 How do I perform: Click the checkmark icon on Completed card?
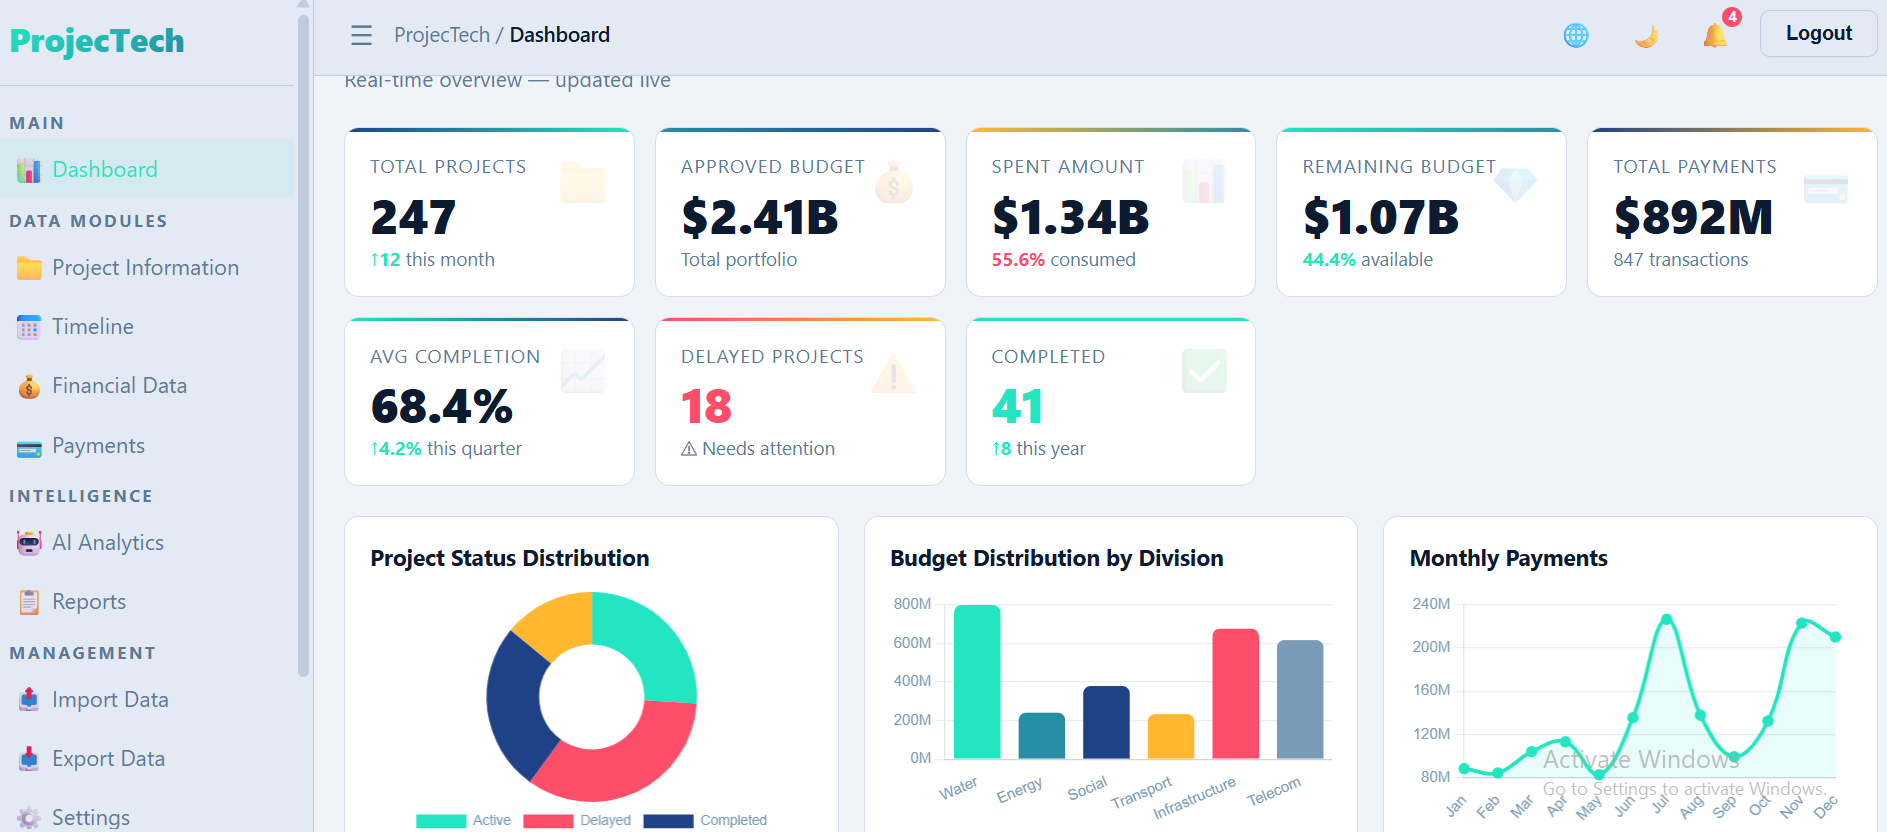tap(1204, 371)
